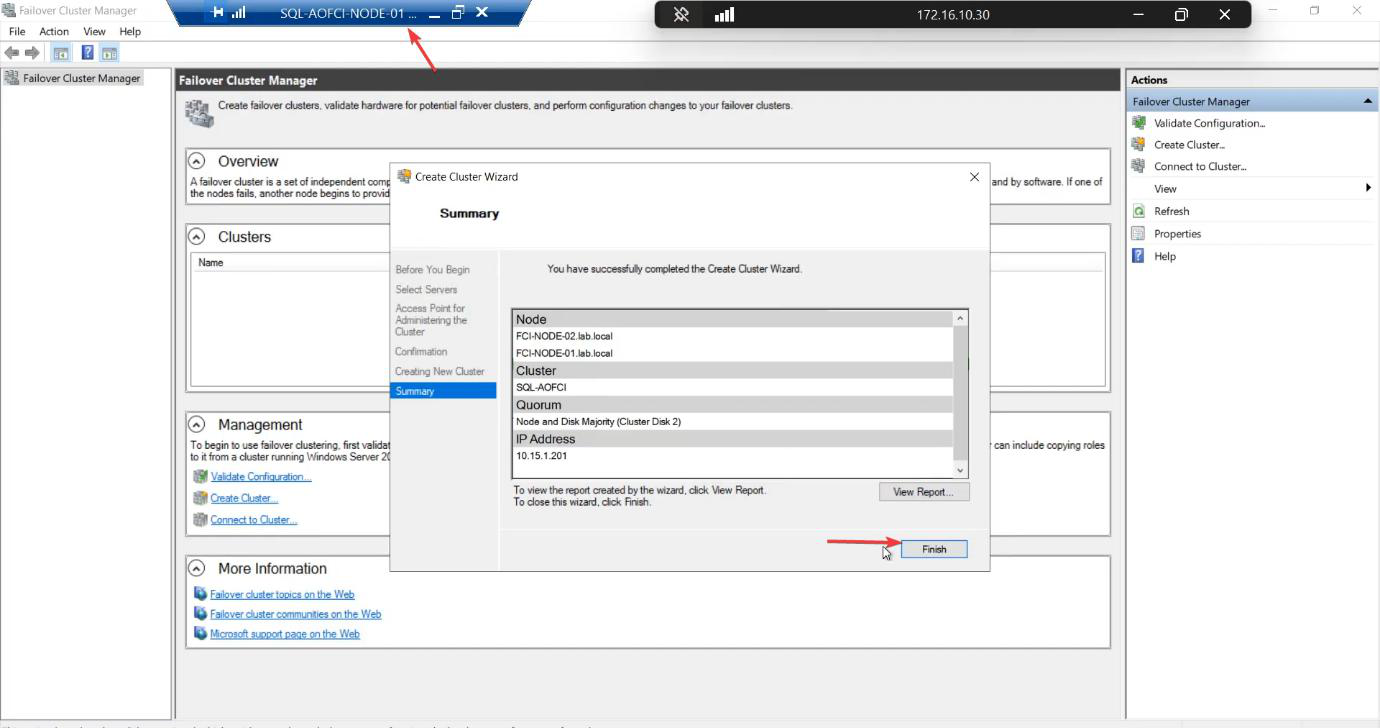Click Connect to Cluster text in Actions pane
Image resolution: width=1380 pixels, height=728 pixels.
point(1200,166)
